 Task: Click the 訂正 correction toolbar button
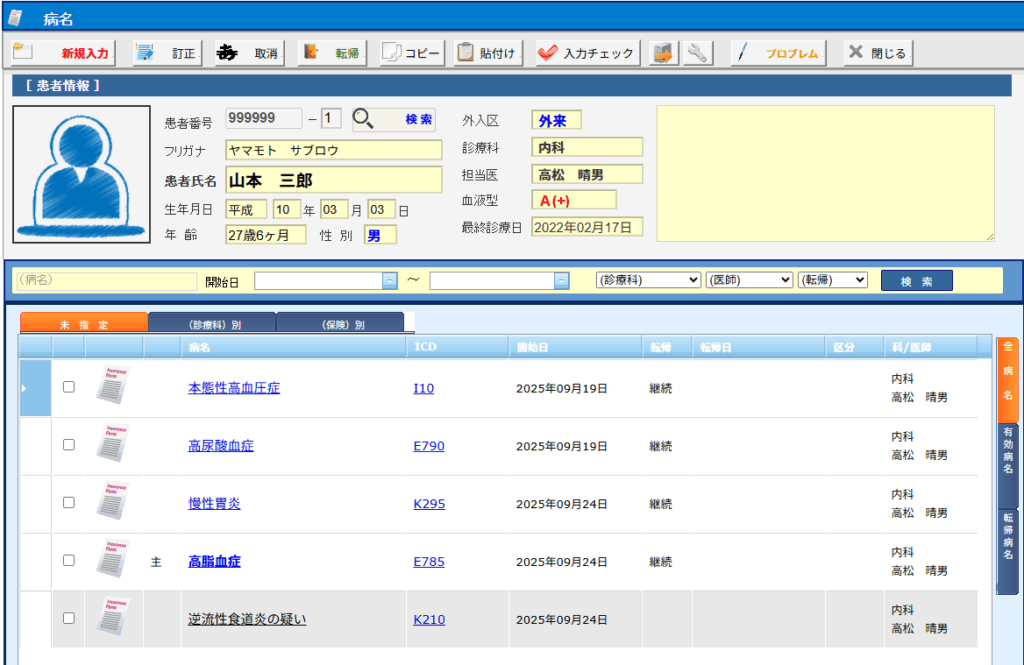(x=166, y=53)
